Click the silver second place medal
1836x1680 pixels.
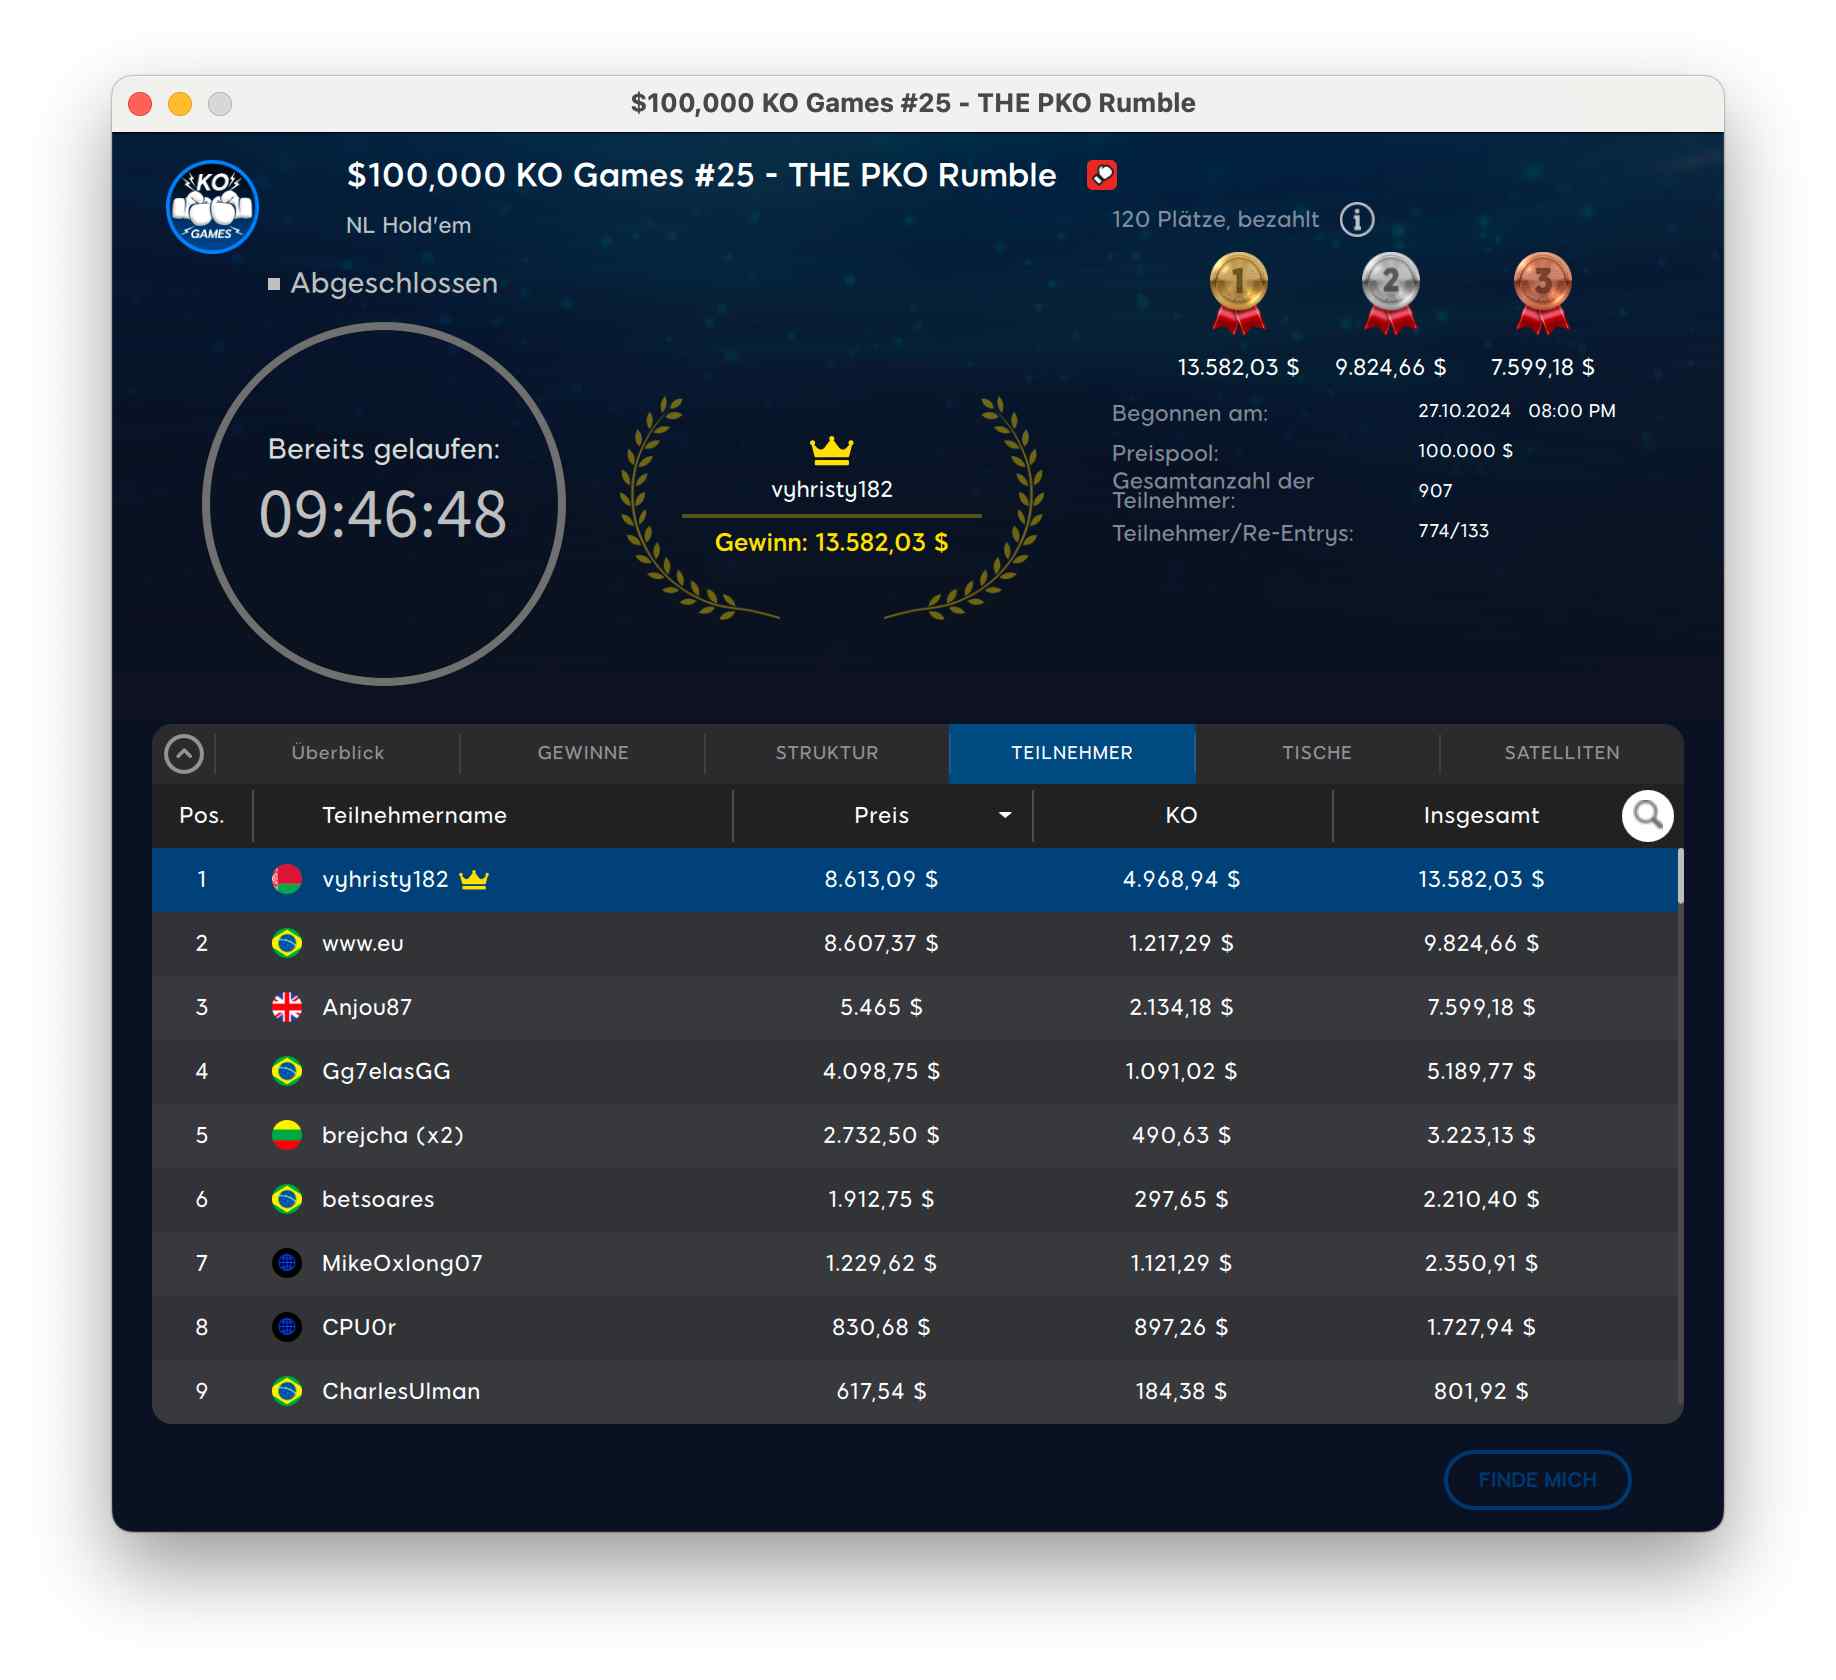[1390, 292]
